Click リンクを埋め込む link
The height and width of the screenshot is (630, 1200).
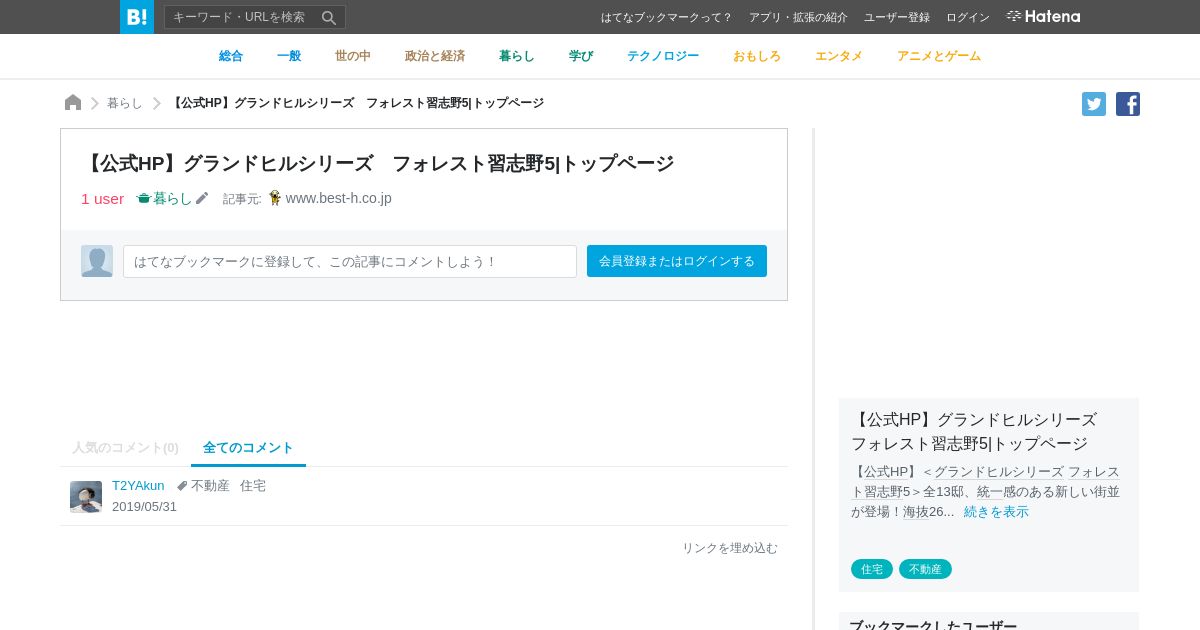point(730,548)
